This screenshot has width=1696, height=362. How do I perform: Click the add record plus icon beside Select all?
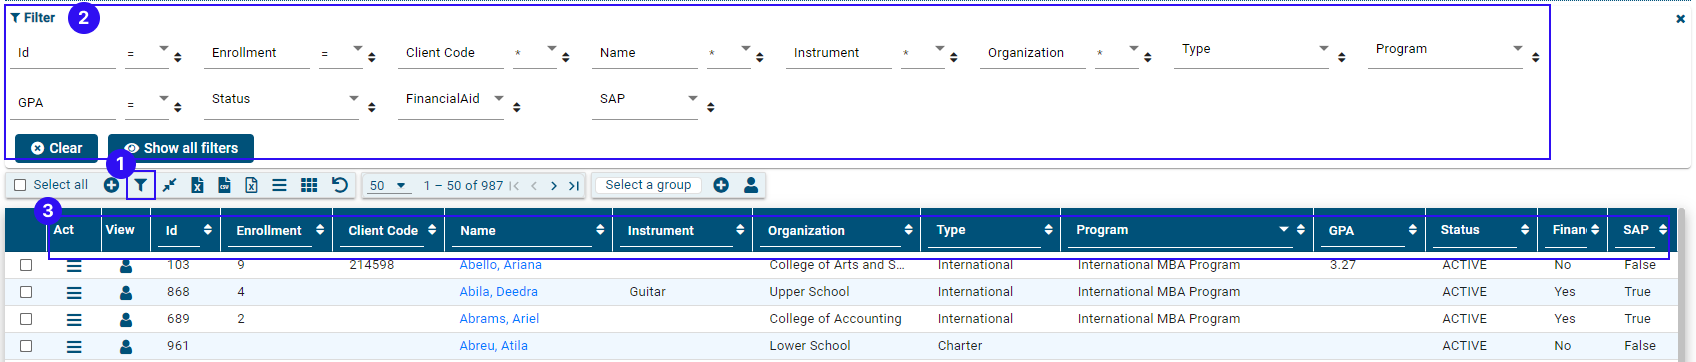111,185
